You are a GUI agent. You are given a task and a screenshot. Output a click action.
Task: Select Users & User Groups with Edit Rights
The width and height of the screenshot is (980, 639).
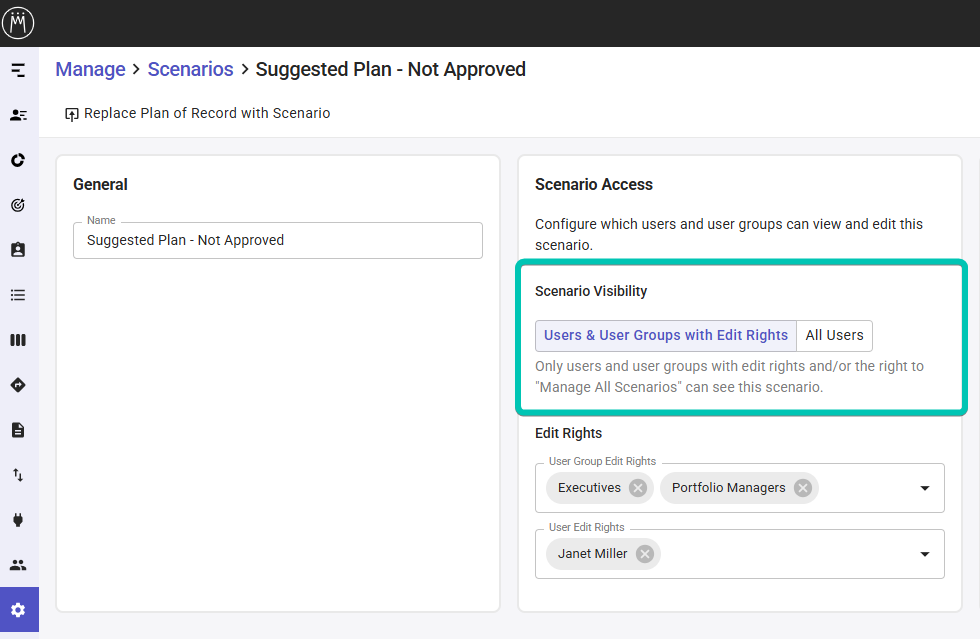(665, 336)
